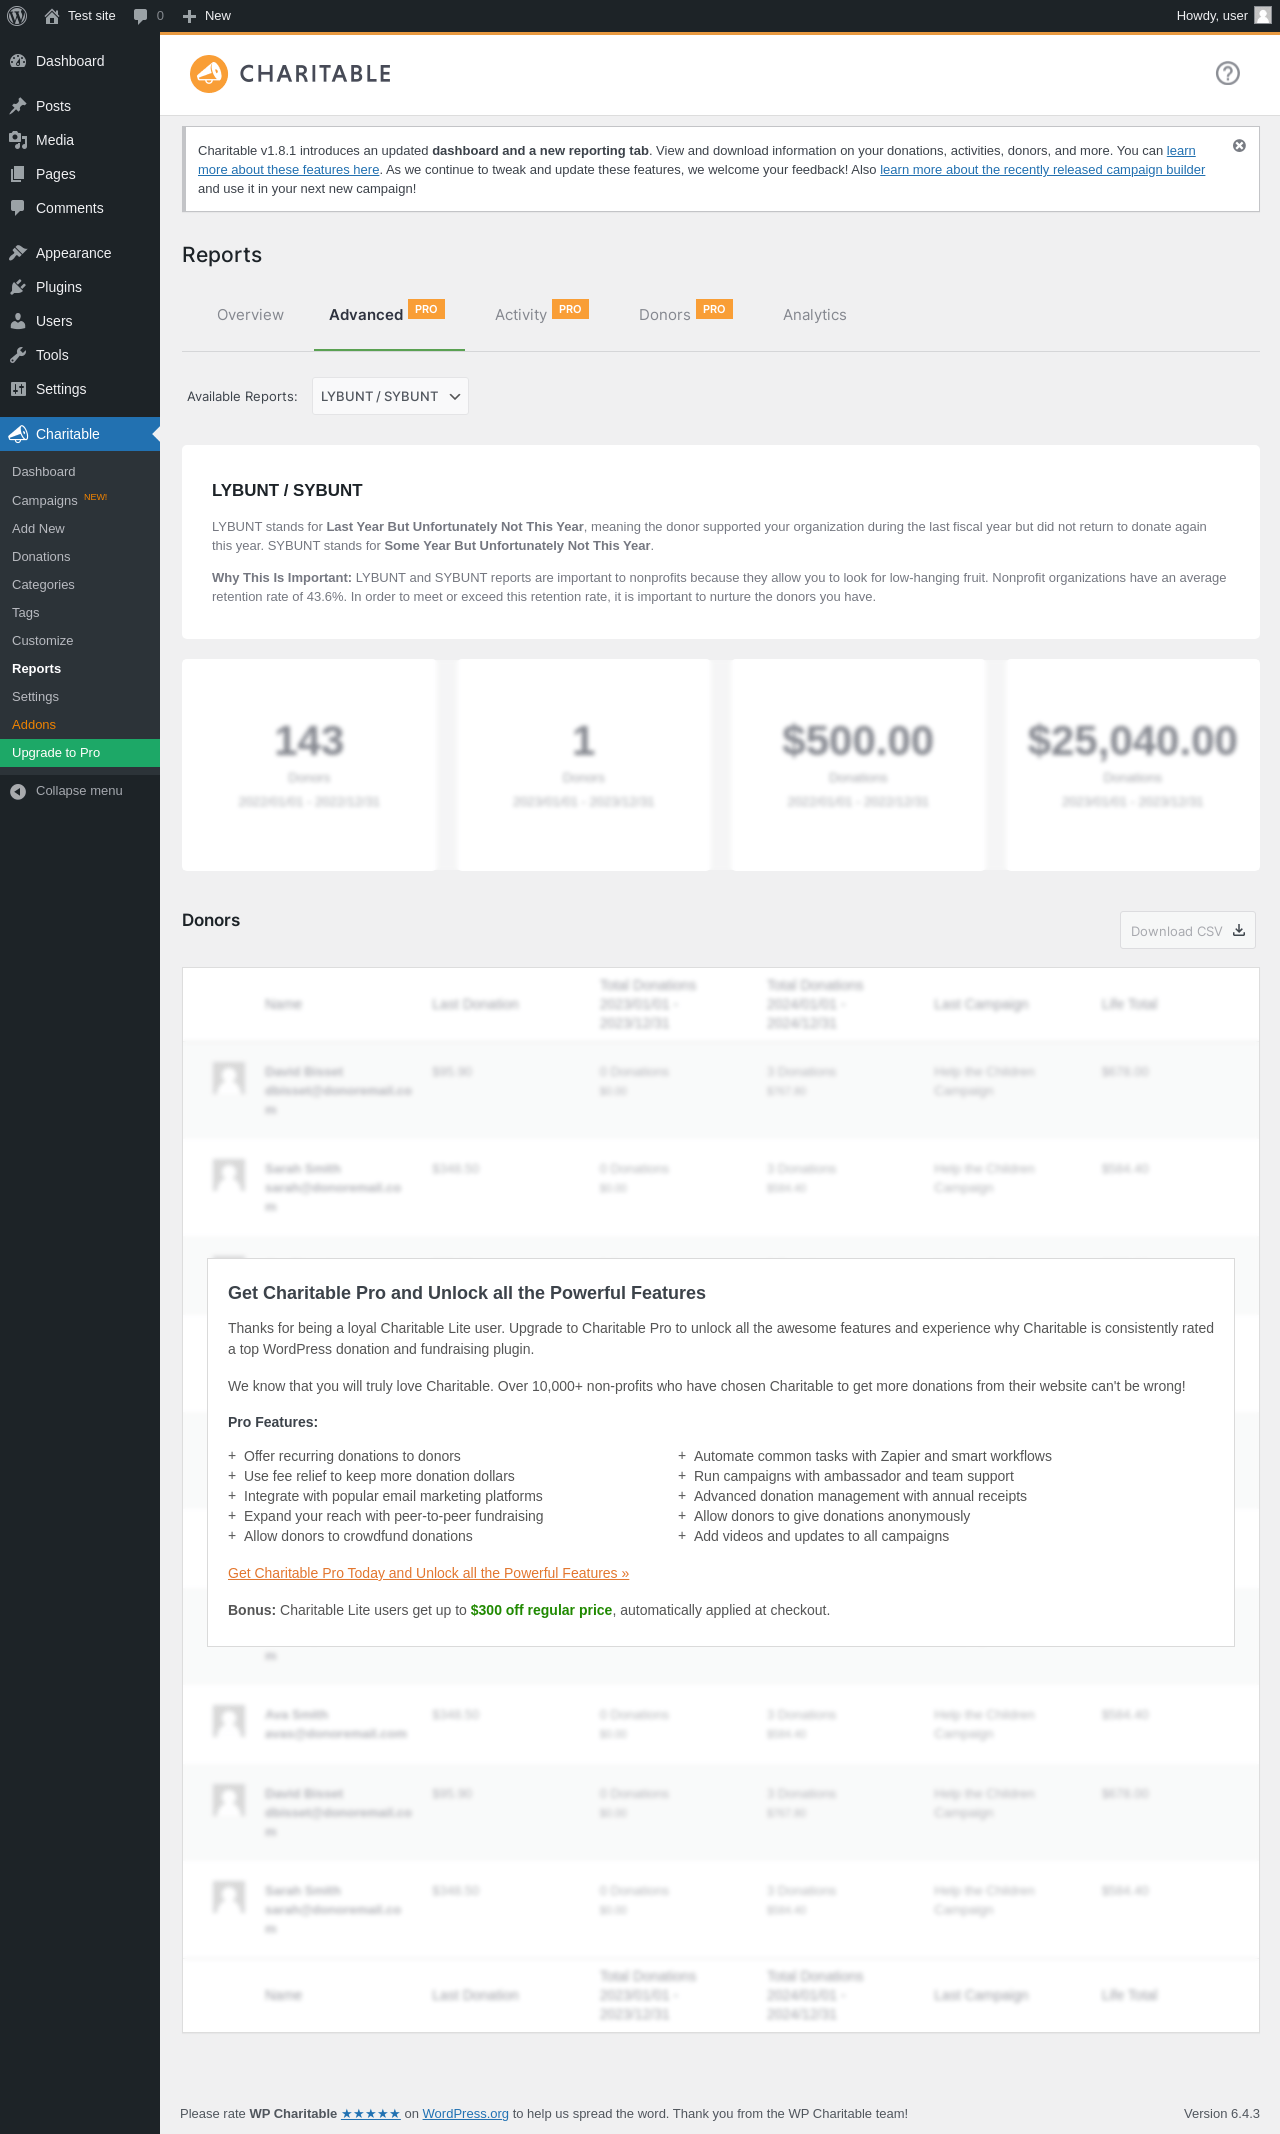Dismiss the v1.8.1 notice with close icon
Image resolution: width=1280 pixels, height=2134 pixels.
(x=1239, y=146)
